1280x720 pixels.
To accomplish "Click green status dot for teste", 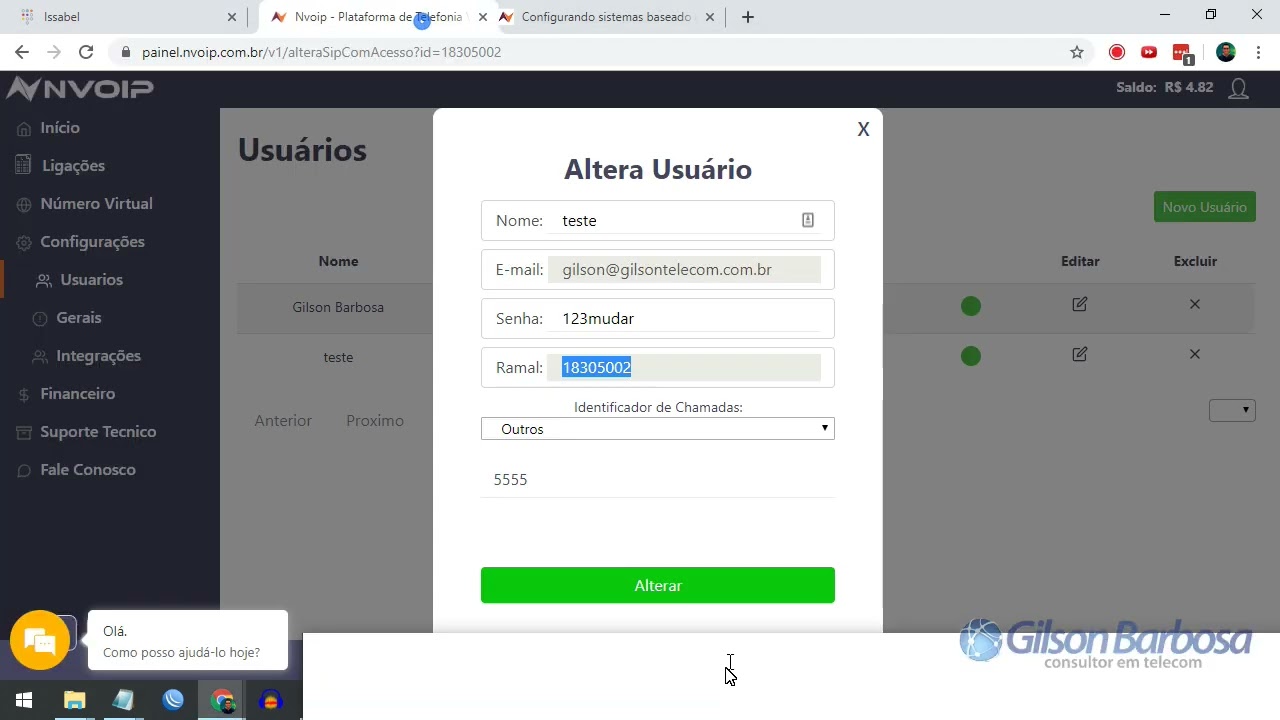I will click(970, 356).
